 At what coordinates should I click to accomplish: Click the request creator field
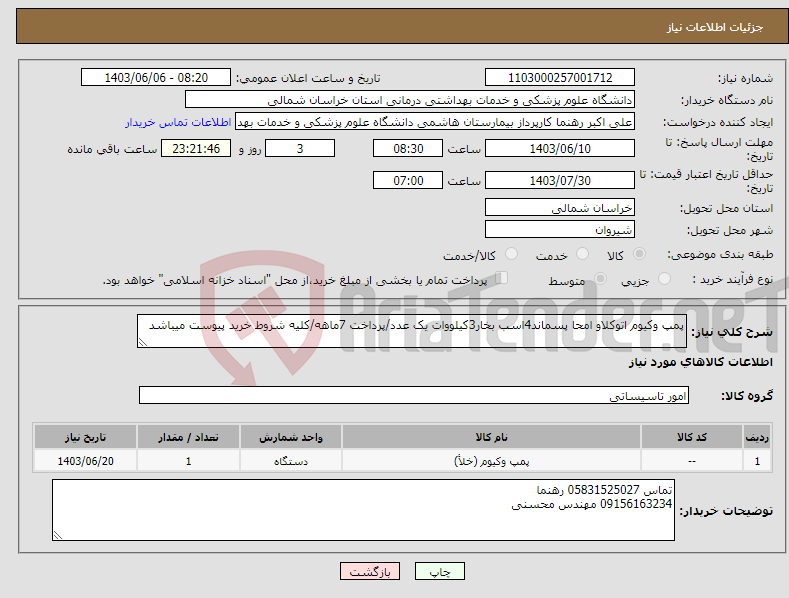click(435, 122)
